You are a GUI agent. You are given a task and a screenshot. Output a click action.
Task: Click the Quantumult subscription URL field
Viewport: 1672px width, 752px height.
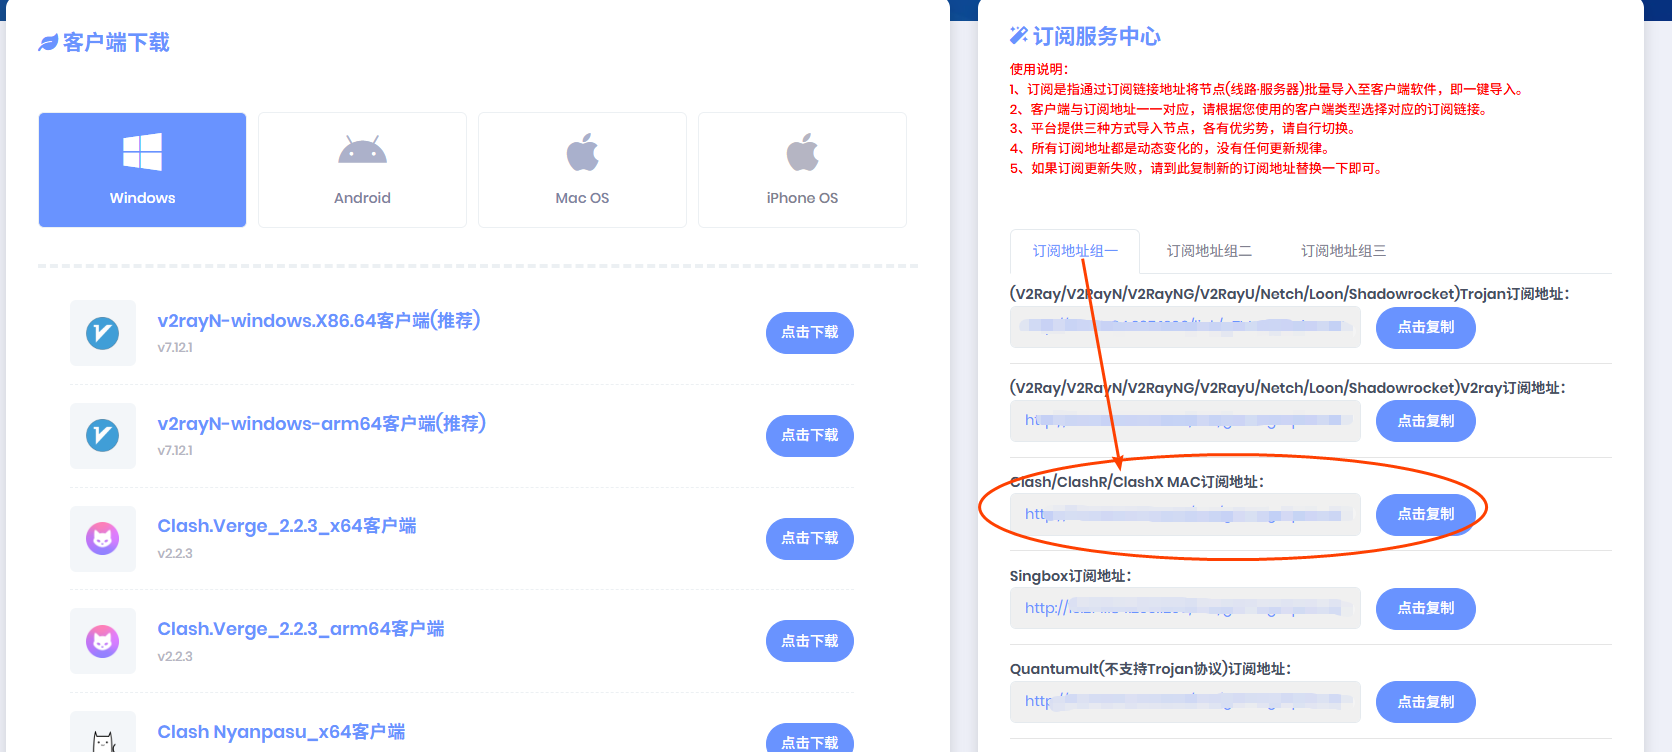click(1185, 702)
